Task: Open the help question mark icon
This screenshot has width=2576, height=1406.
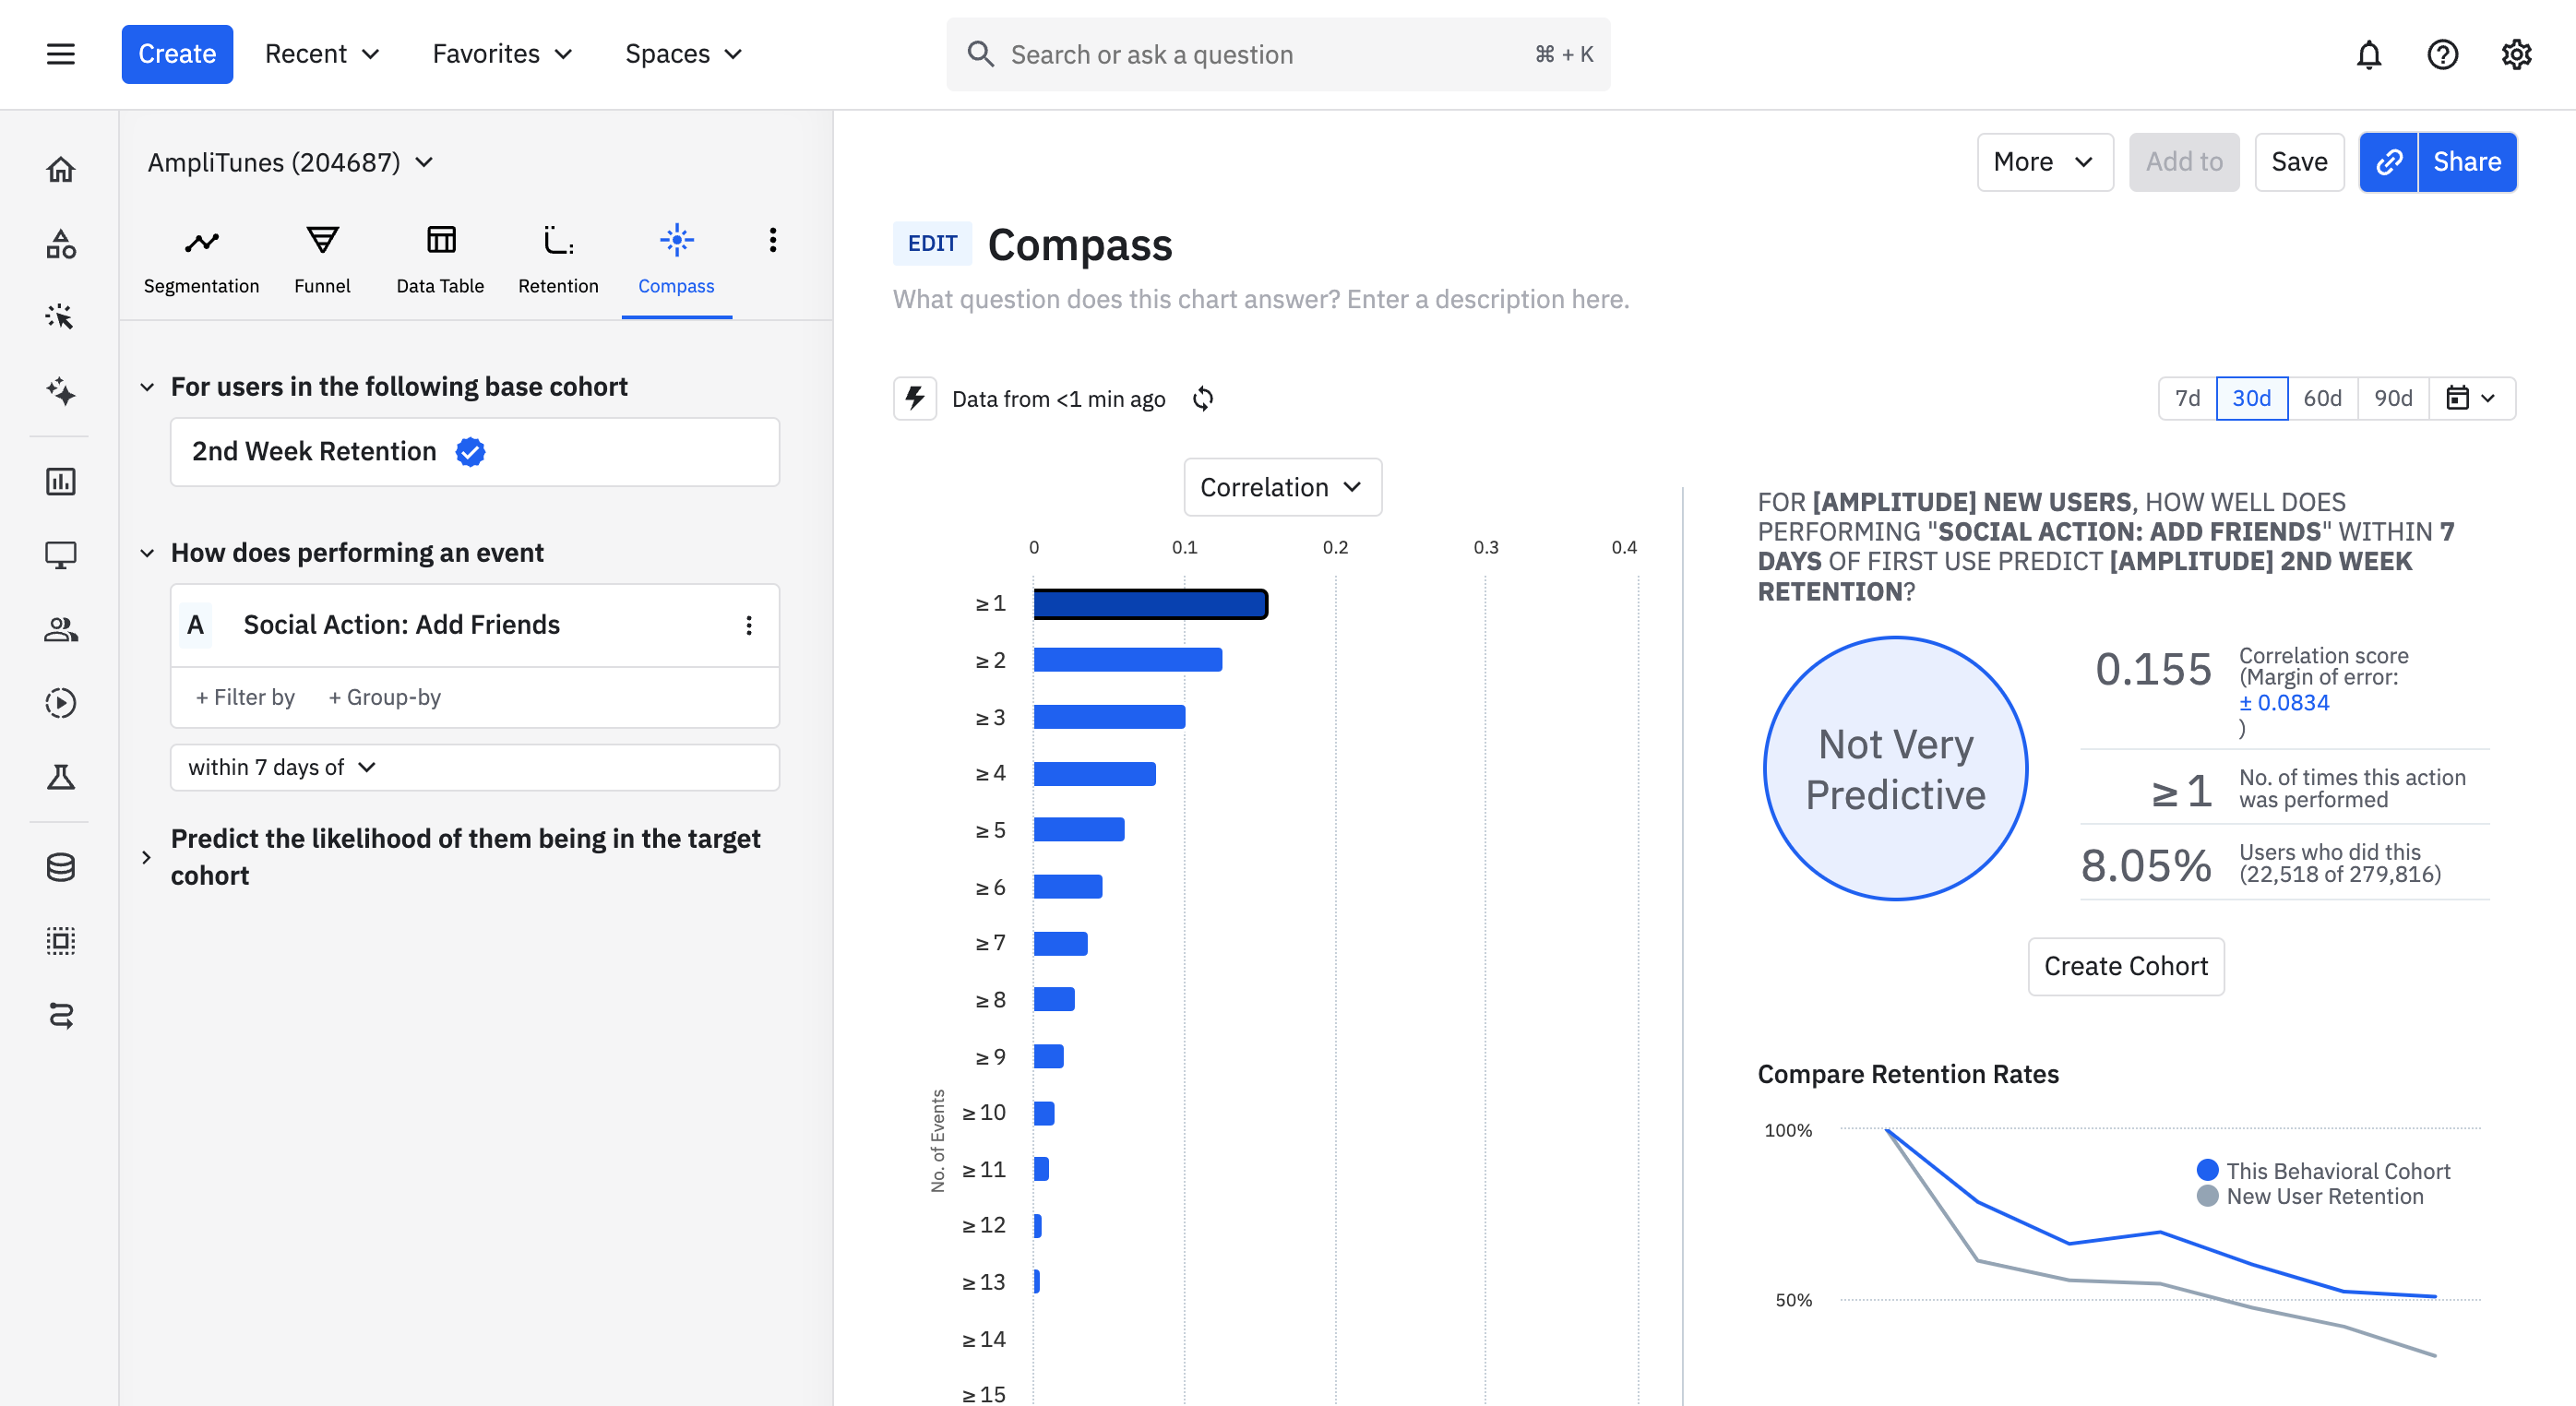Action: click(2442, 54)
